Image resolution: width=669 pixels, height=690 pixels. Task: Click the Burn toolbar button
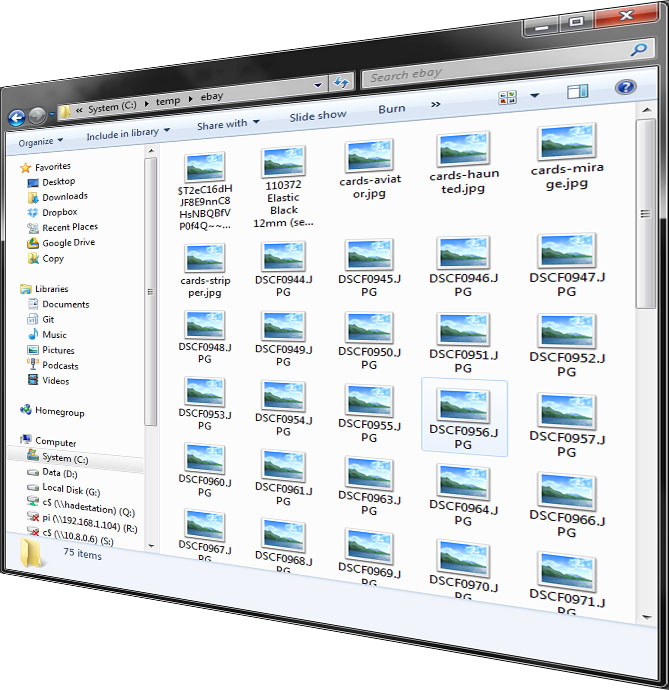pyautogui.click(x=391, y=108)
